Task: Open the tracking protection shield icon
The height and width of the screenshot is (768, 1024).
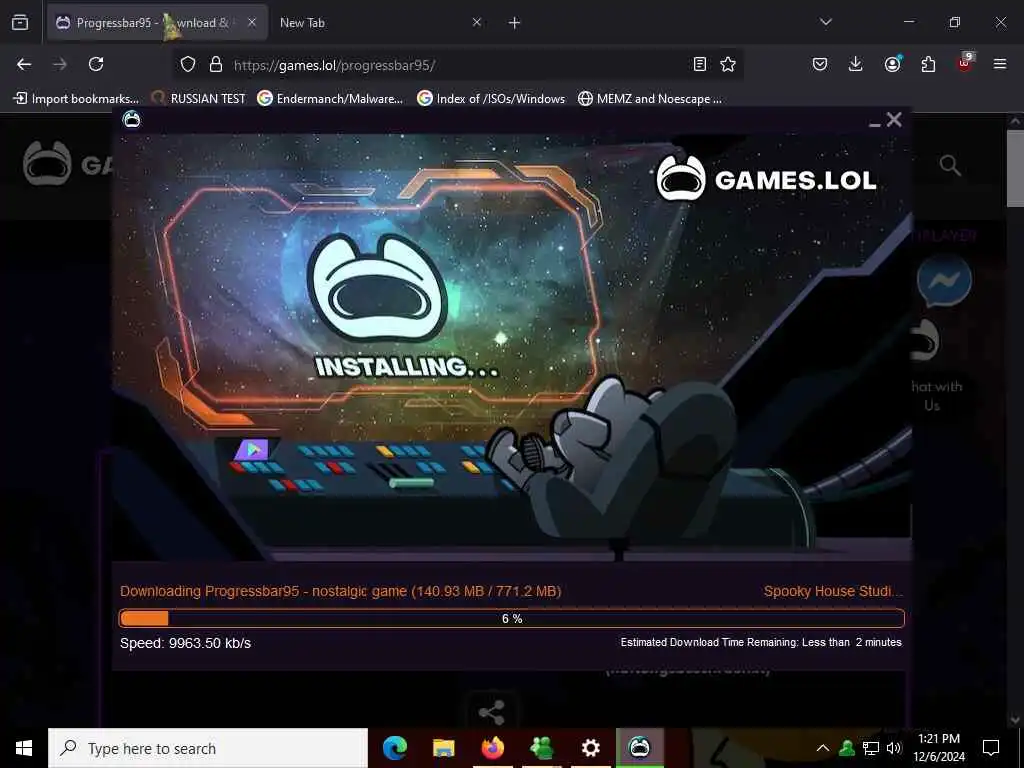Action: (188, 64)
